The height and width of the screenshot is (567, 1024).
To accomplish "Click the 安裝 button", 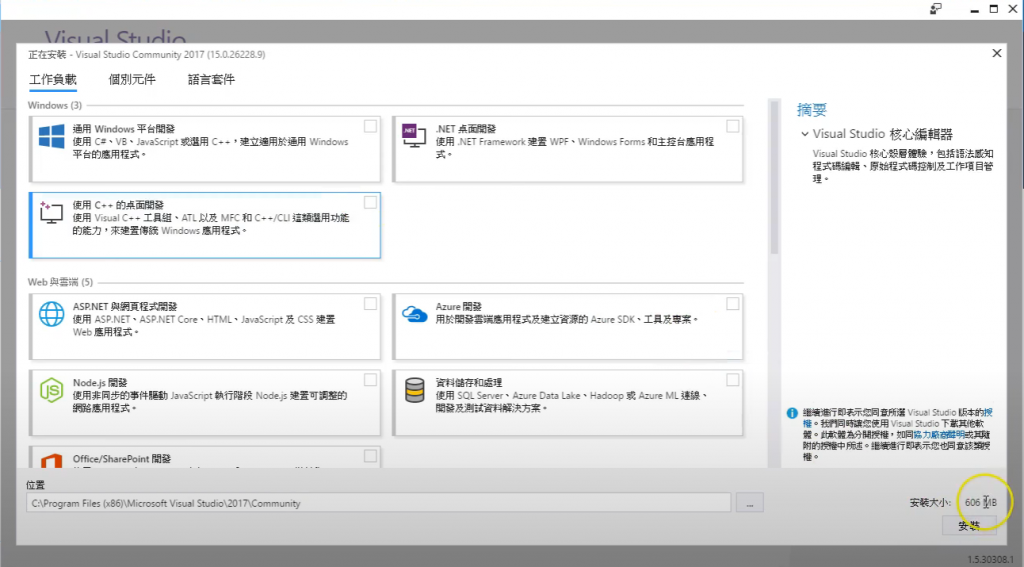I will click(x=969, y=526).
